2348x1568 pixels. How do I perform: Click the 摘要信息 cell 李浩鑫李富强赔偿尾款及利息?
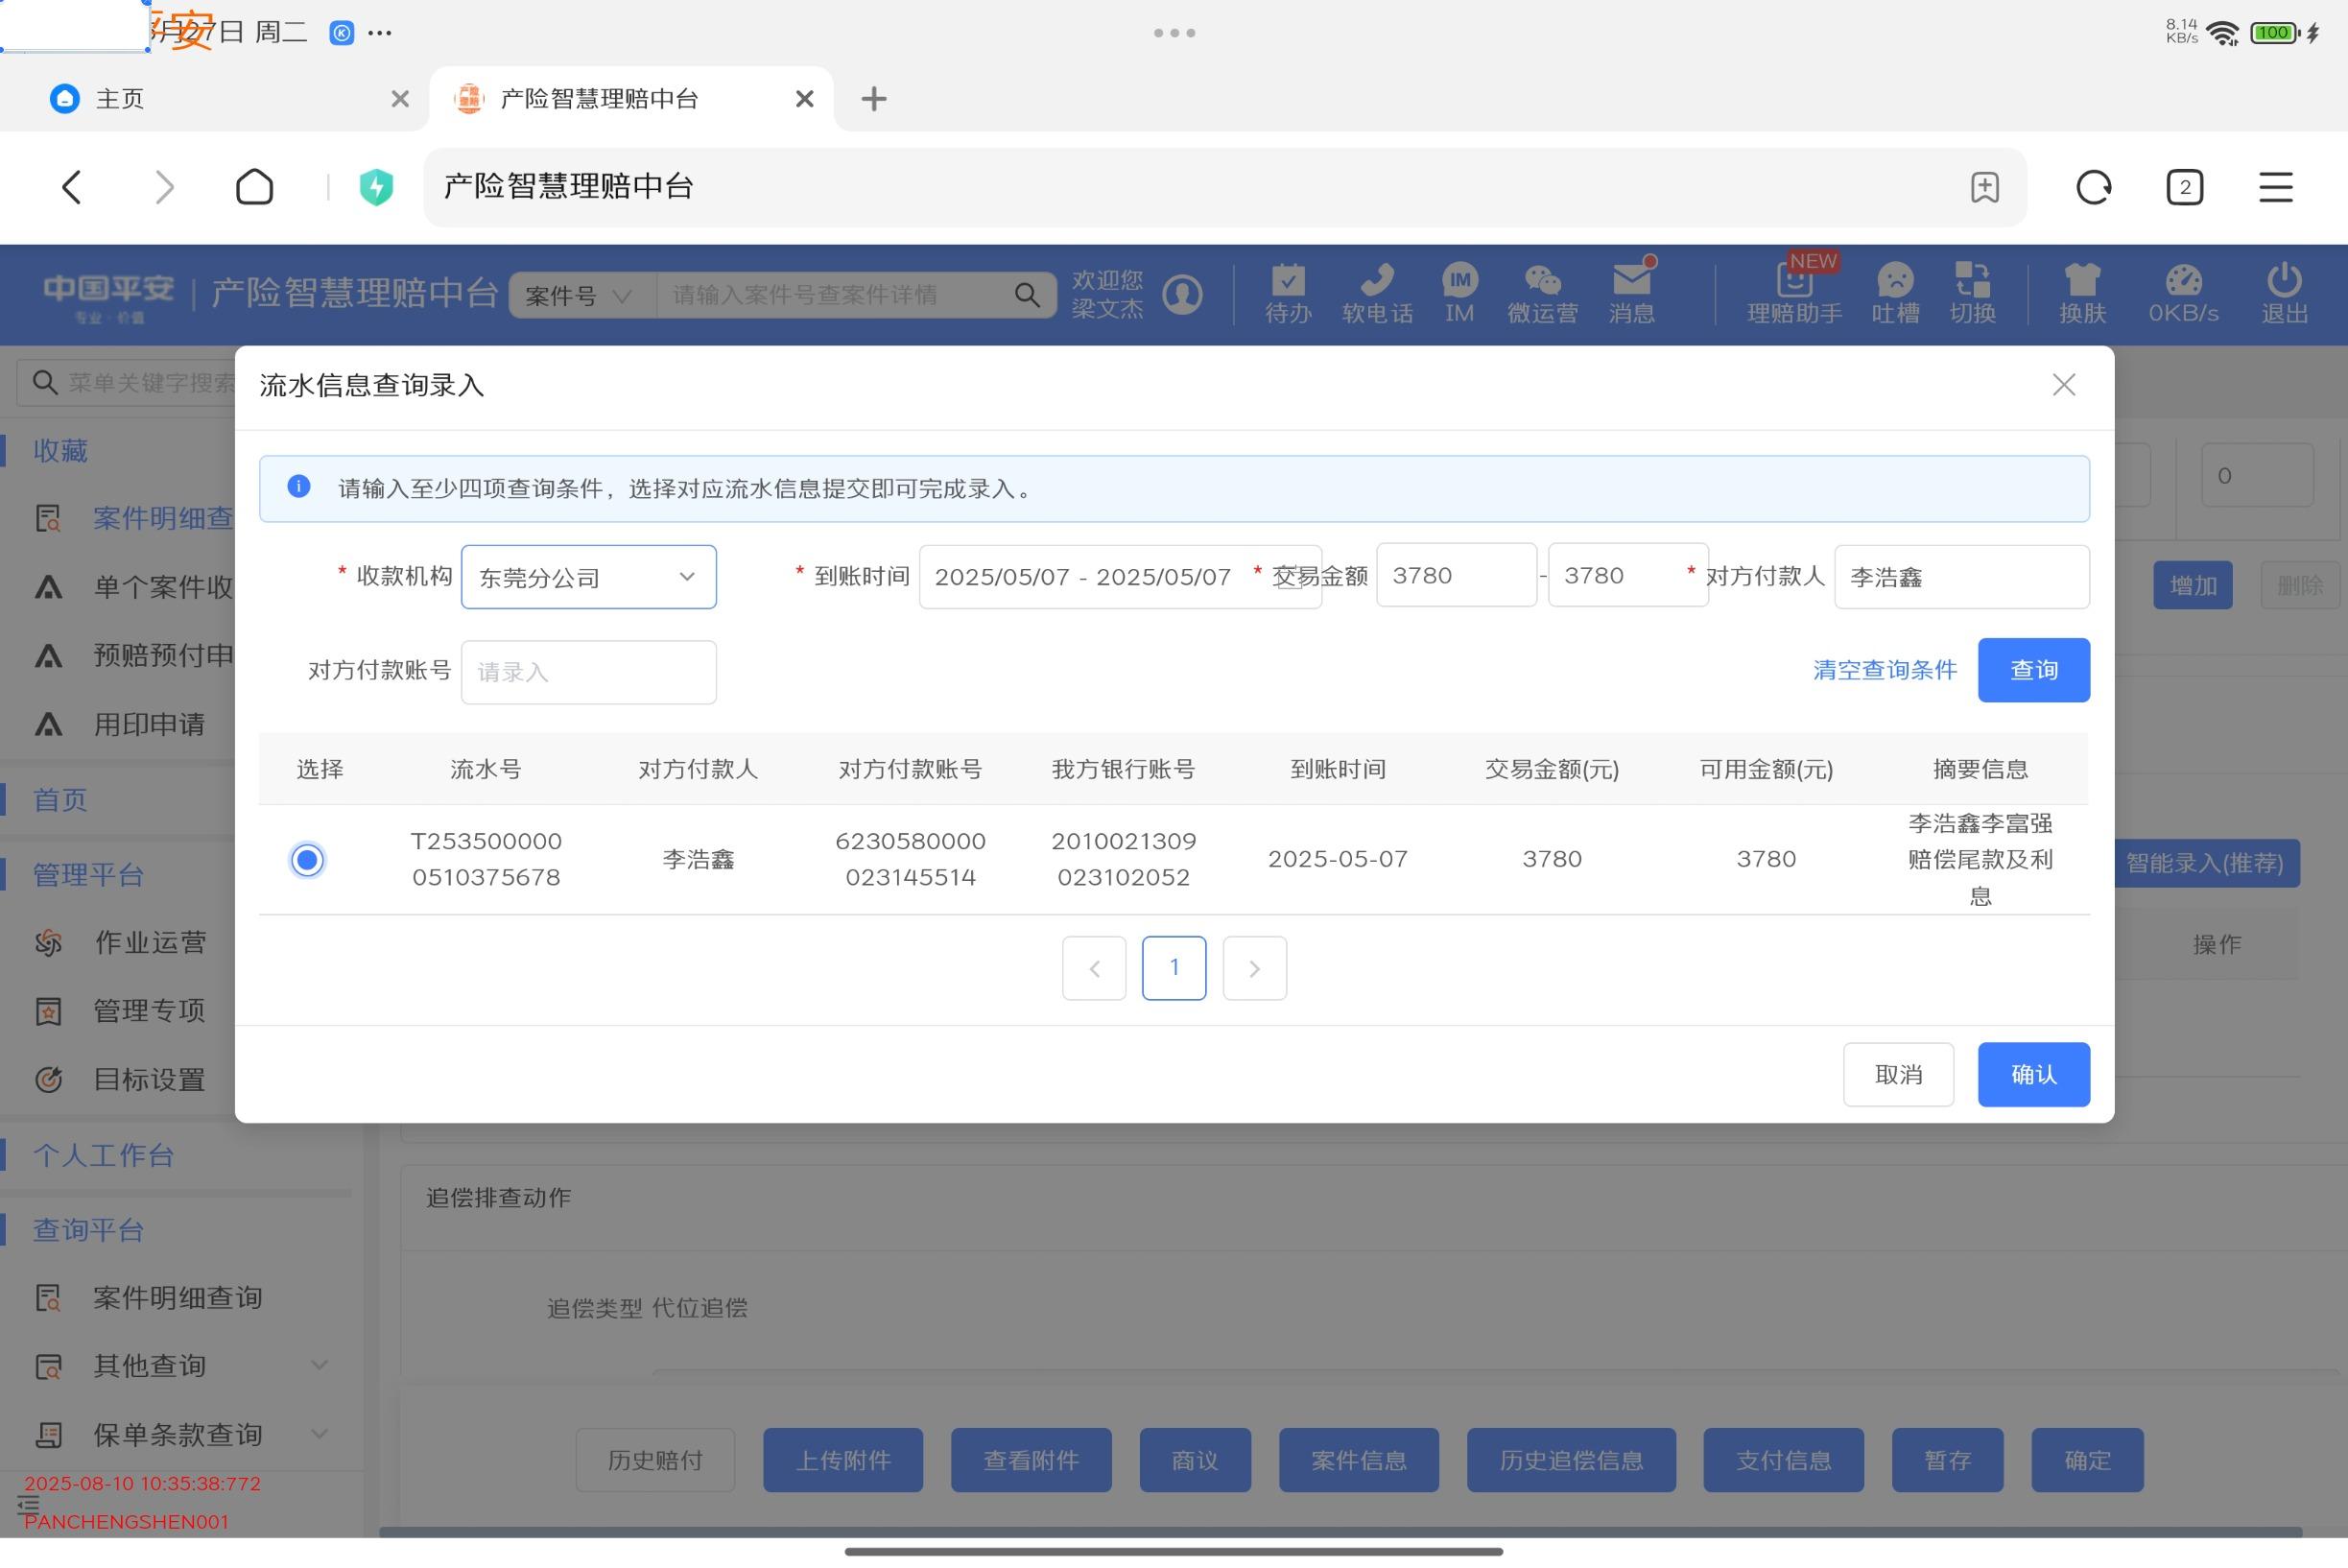point(1980,860)
